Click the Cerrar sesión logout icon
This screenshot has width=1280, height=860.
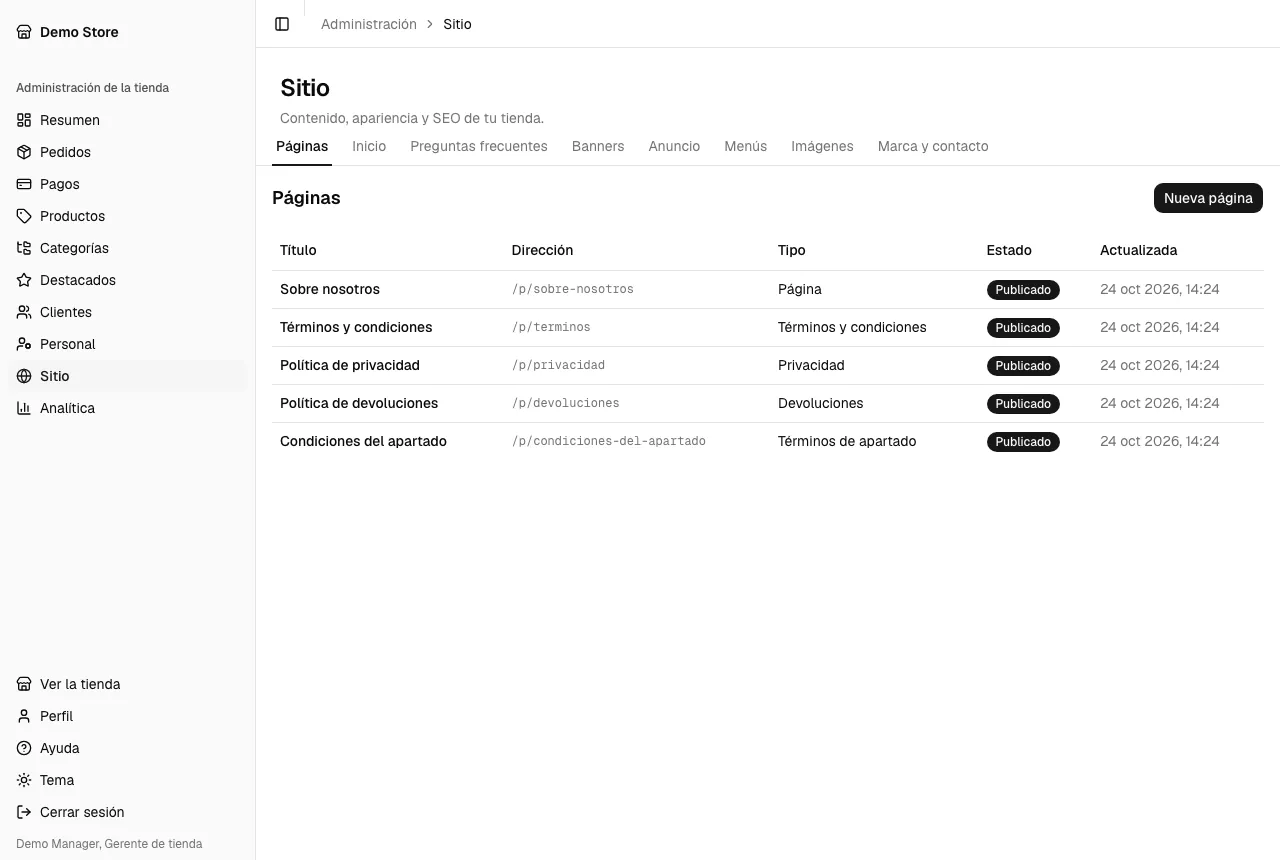(24, 812)
